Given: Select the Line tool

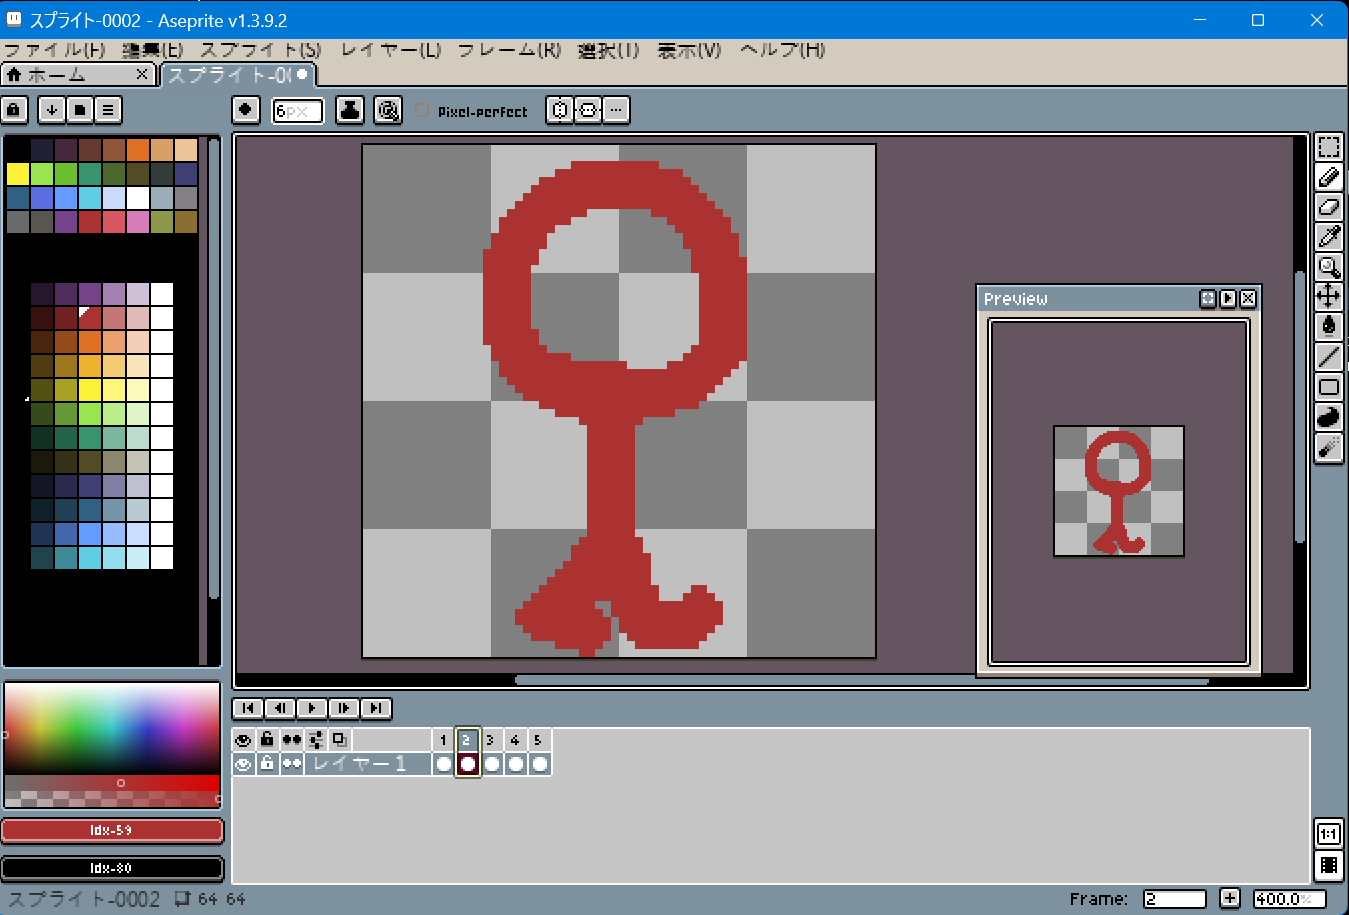Looking at the screenshot, I should (1328, 357).
